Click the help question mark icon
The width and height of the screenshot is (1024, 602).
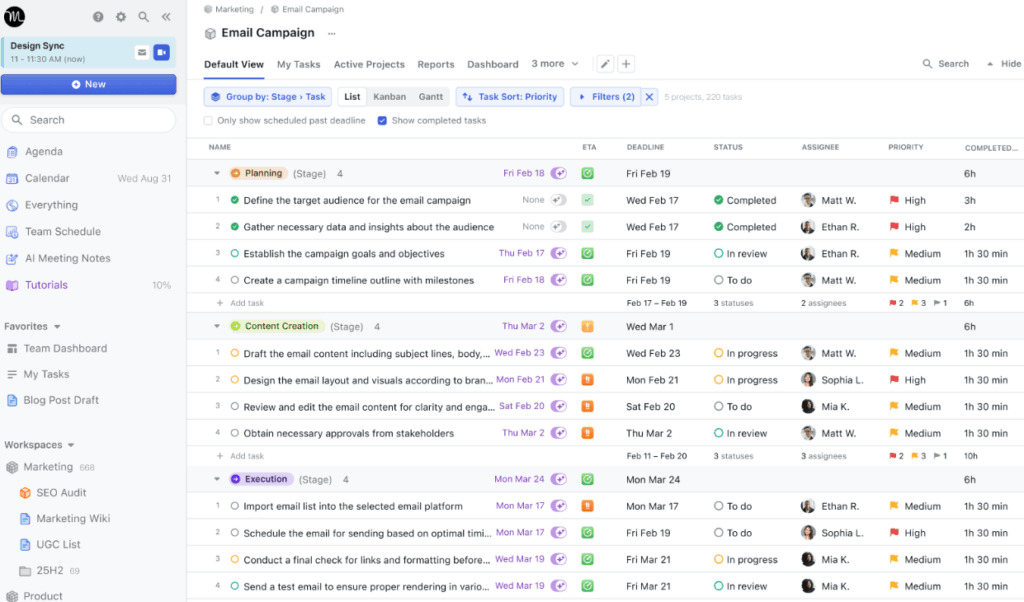pyautogui.click(x=98, y=17)
